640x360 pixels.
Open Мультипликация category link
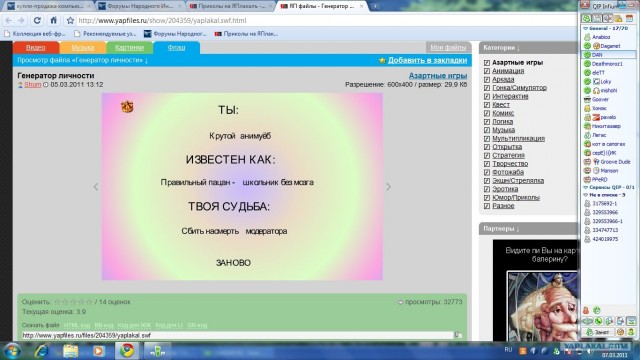click(518, 138)
